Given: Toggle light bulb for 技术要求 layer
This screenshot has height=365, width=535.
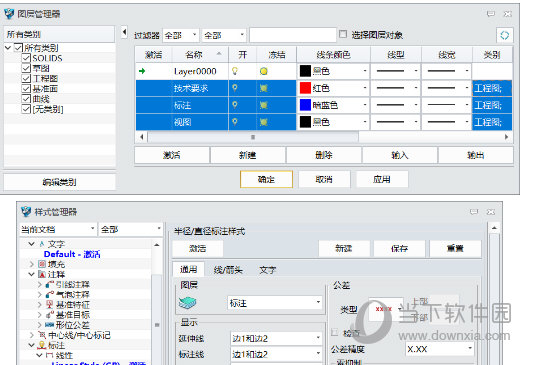Looking at the screenshot, I should [235, 88].
